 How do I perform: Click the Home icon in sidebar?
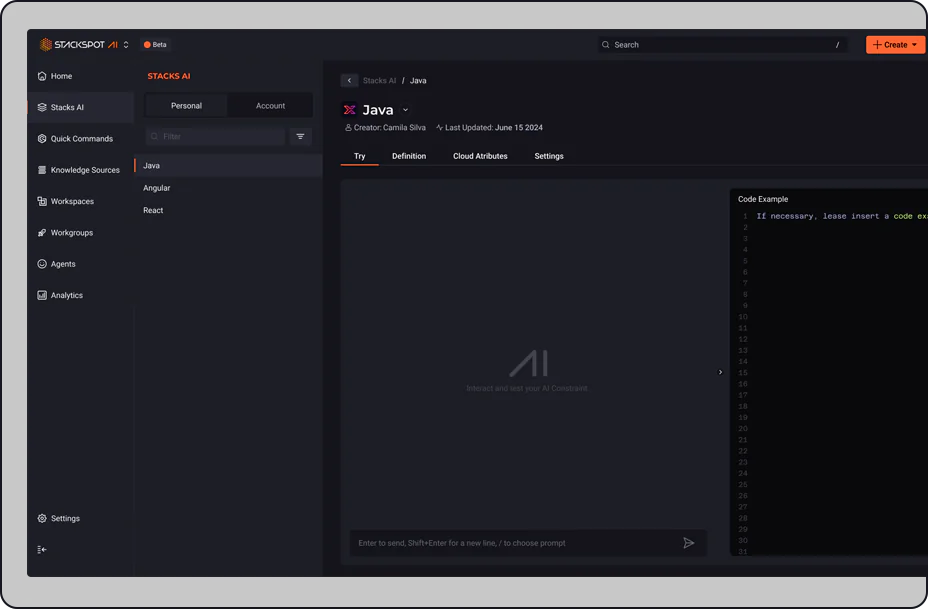click(42, 76)
